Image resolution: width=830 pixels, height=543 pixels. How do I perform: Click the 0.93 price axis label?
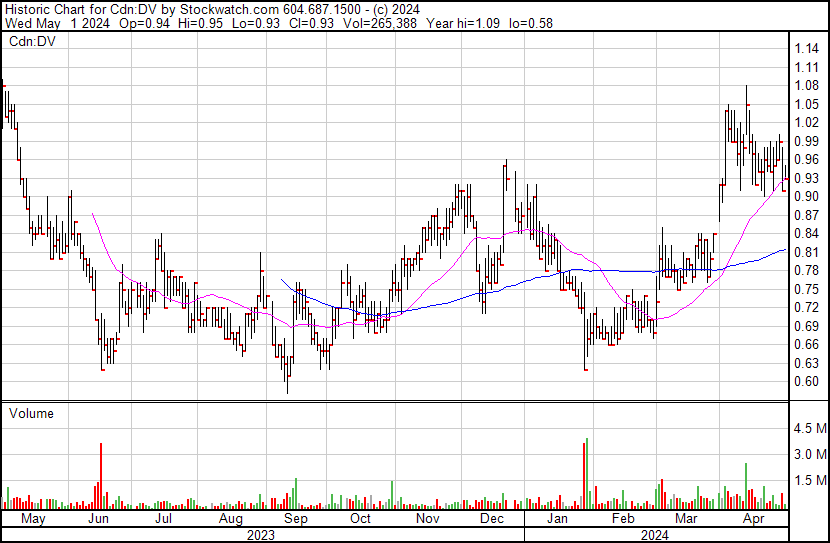(807, 178)
